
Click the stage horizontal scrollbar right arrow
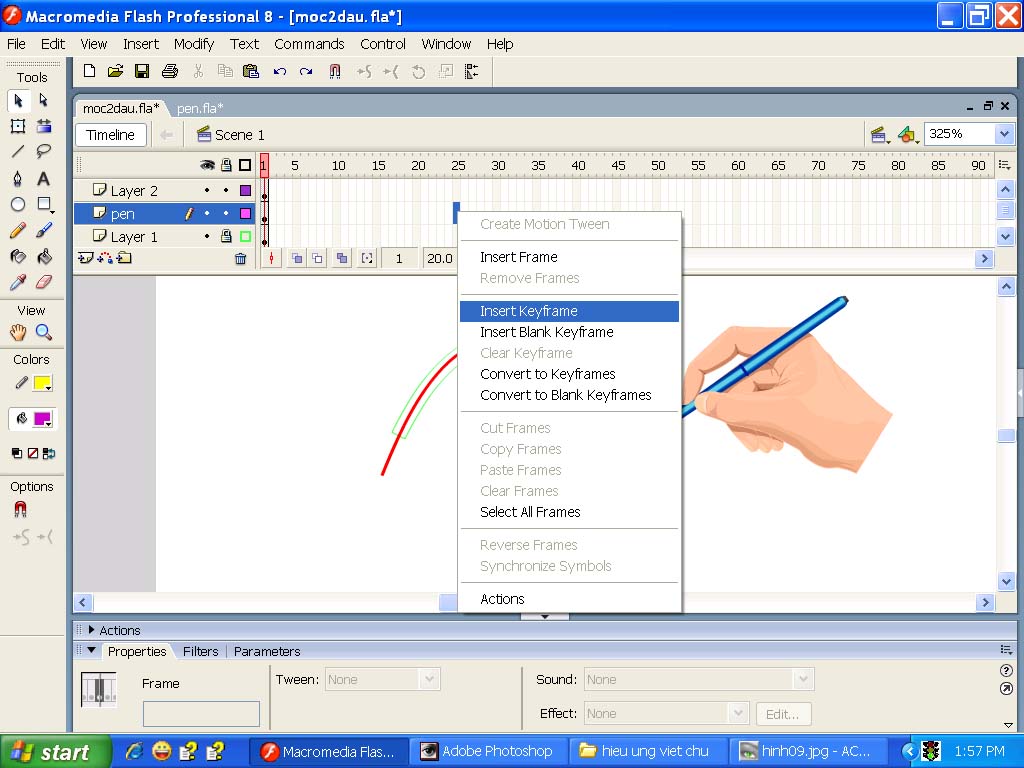click(x=985, y=603)
